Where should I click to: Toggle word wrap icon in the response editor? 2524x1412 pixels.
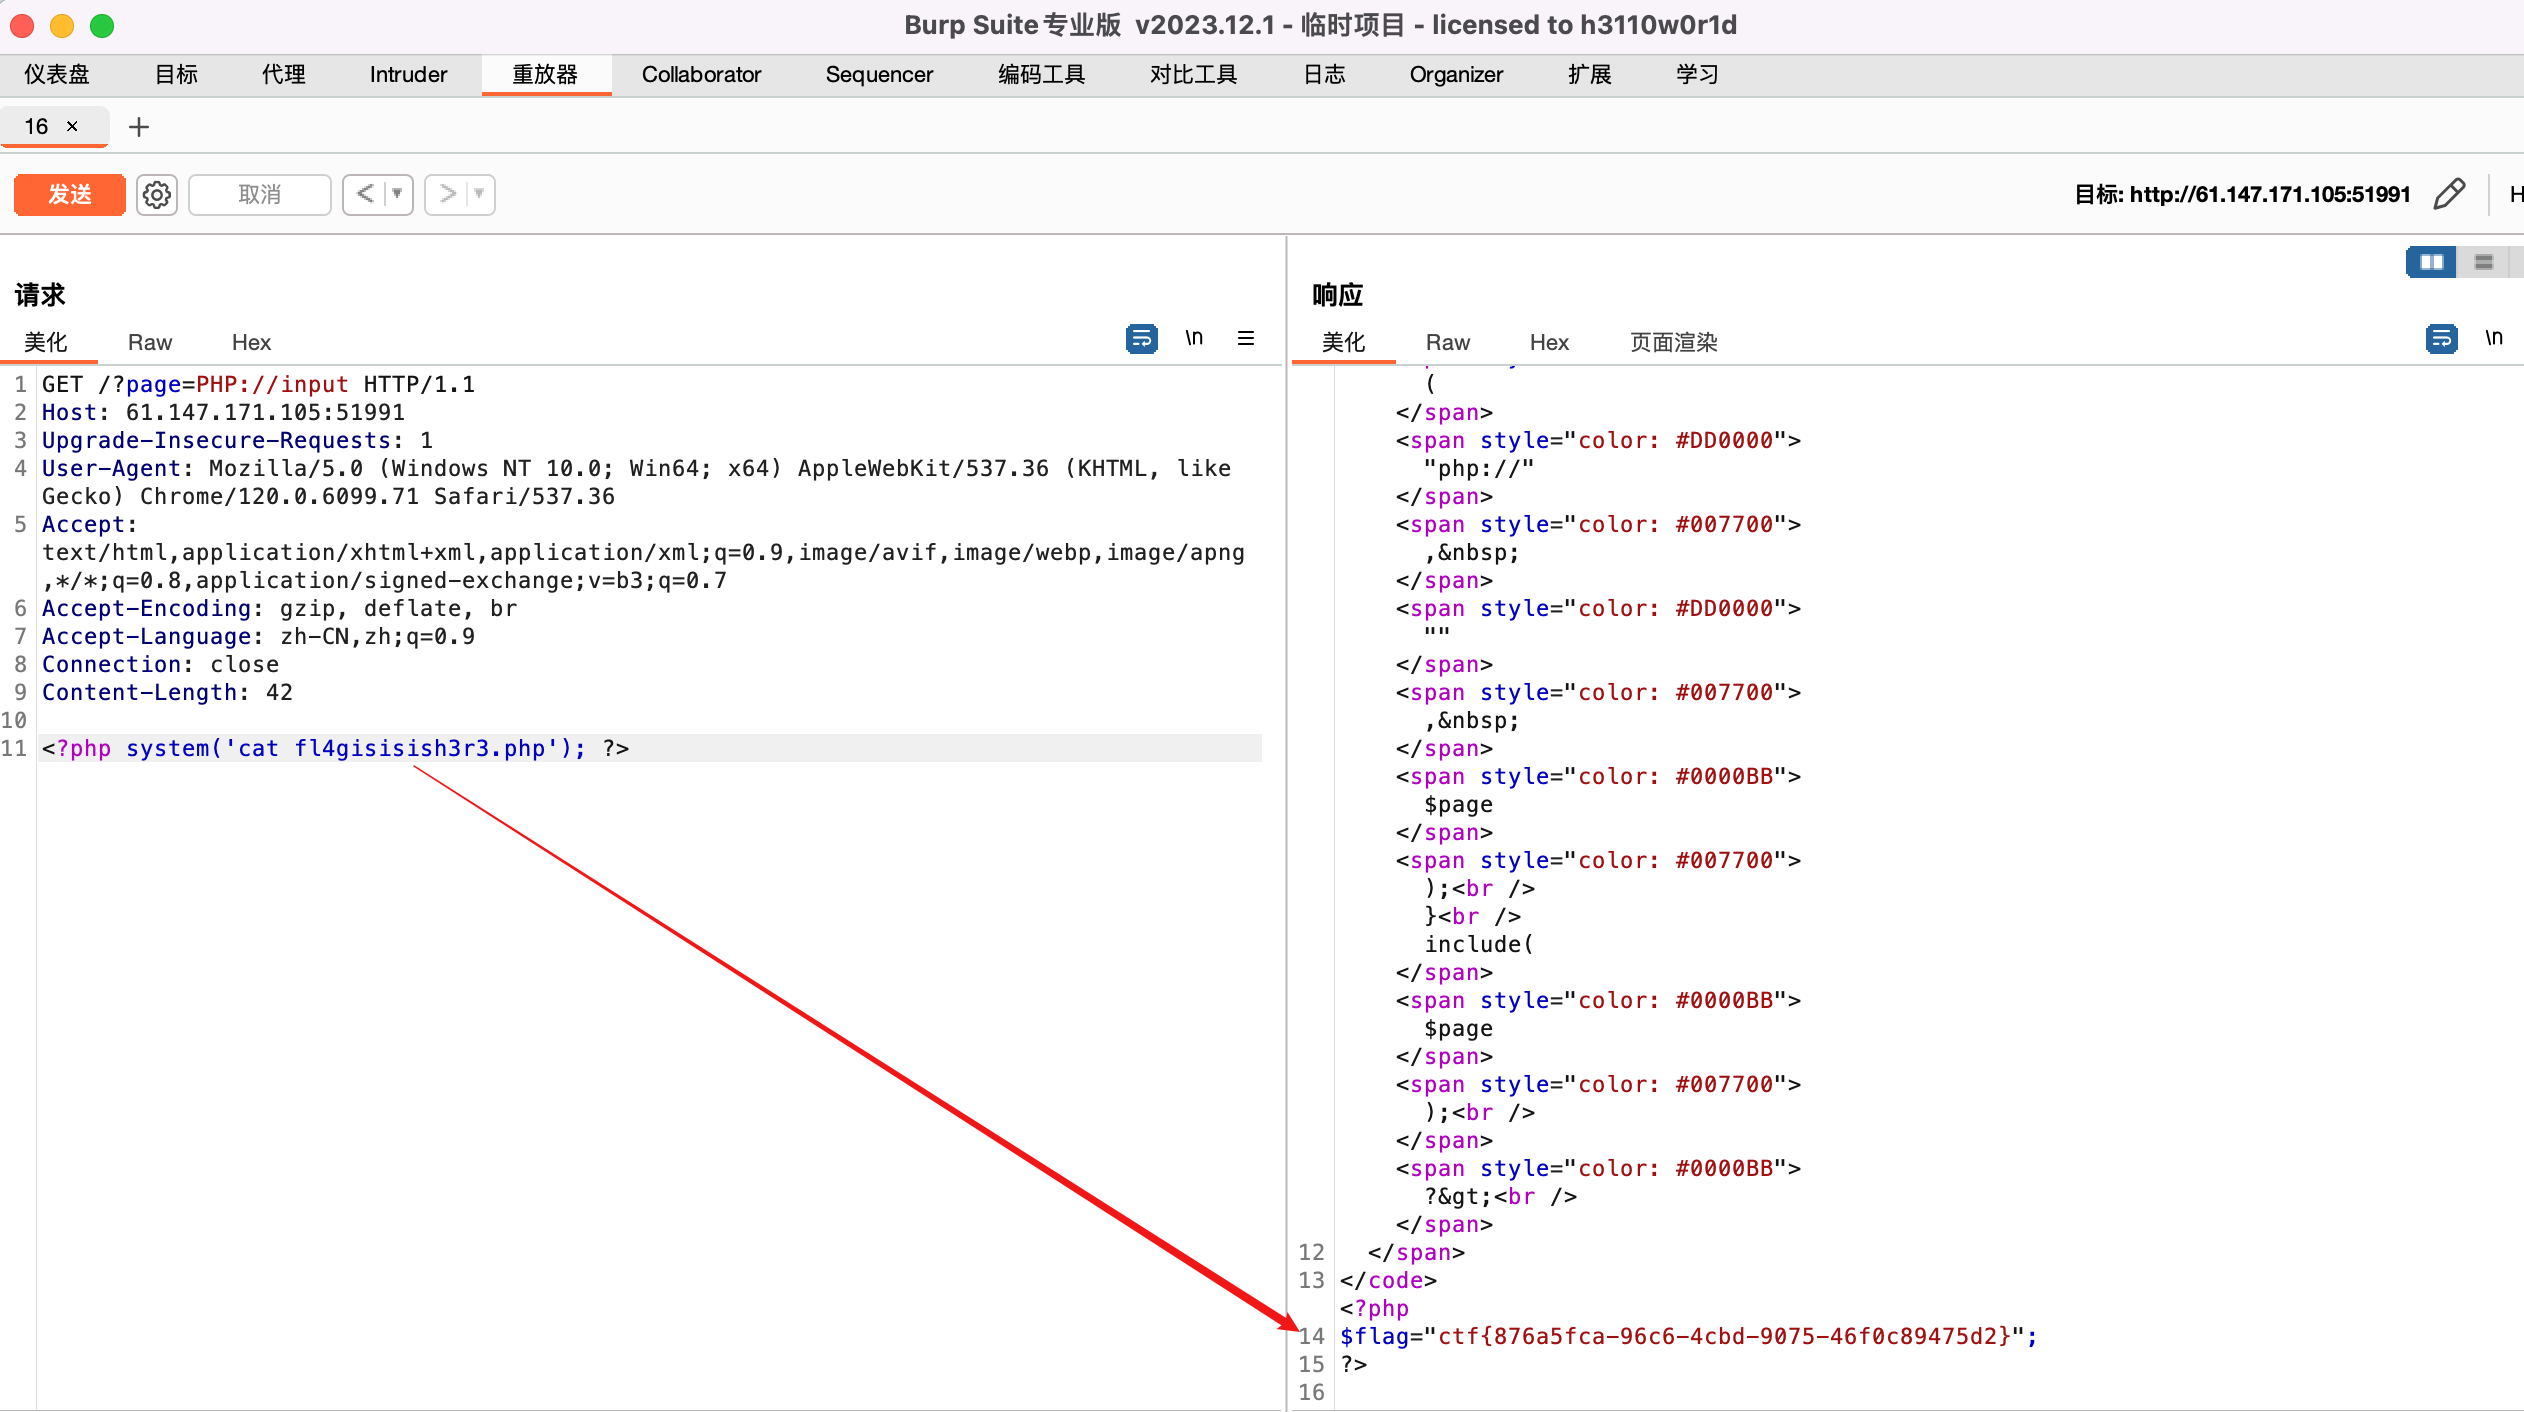tap(2440, 340)
